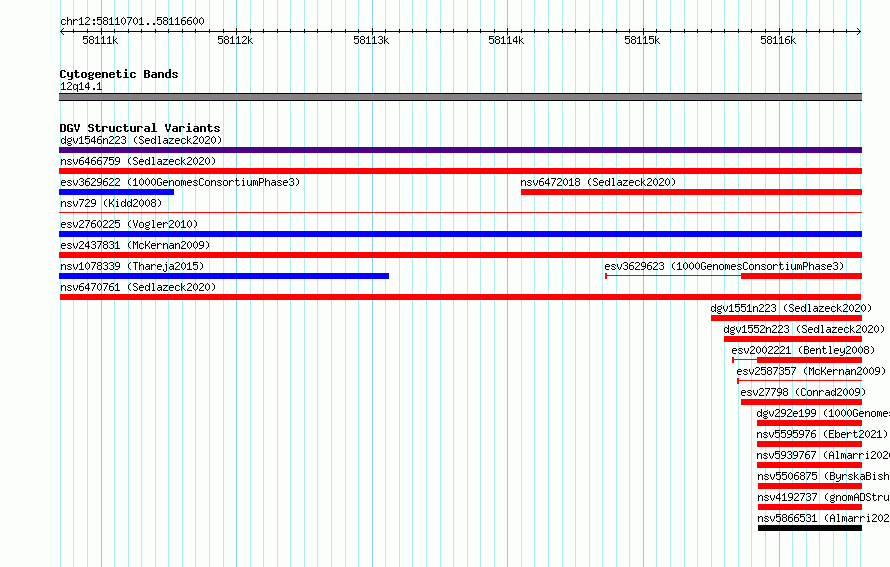Open esv3629623 (1000GenomesConsortiumPhase3) label
Screen dimensions: 890x567
click(x=724, y=266)
